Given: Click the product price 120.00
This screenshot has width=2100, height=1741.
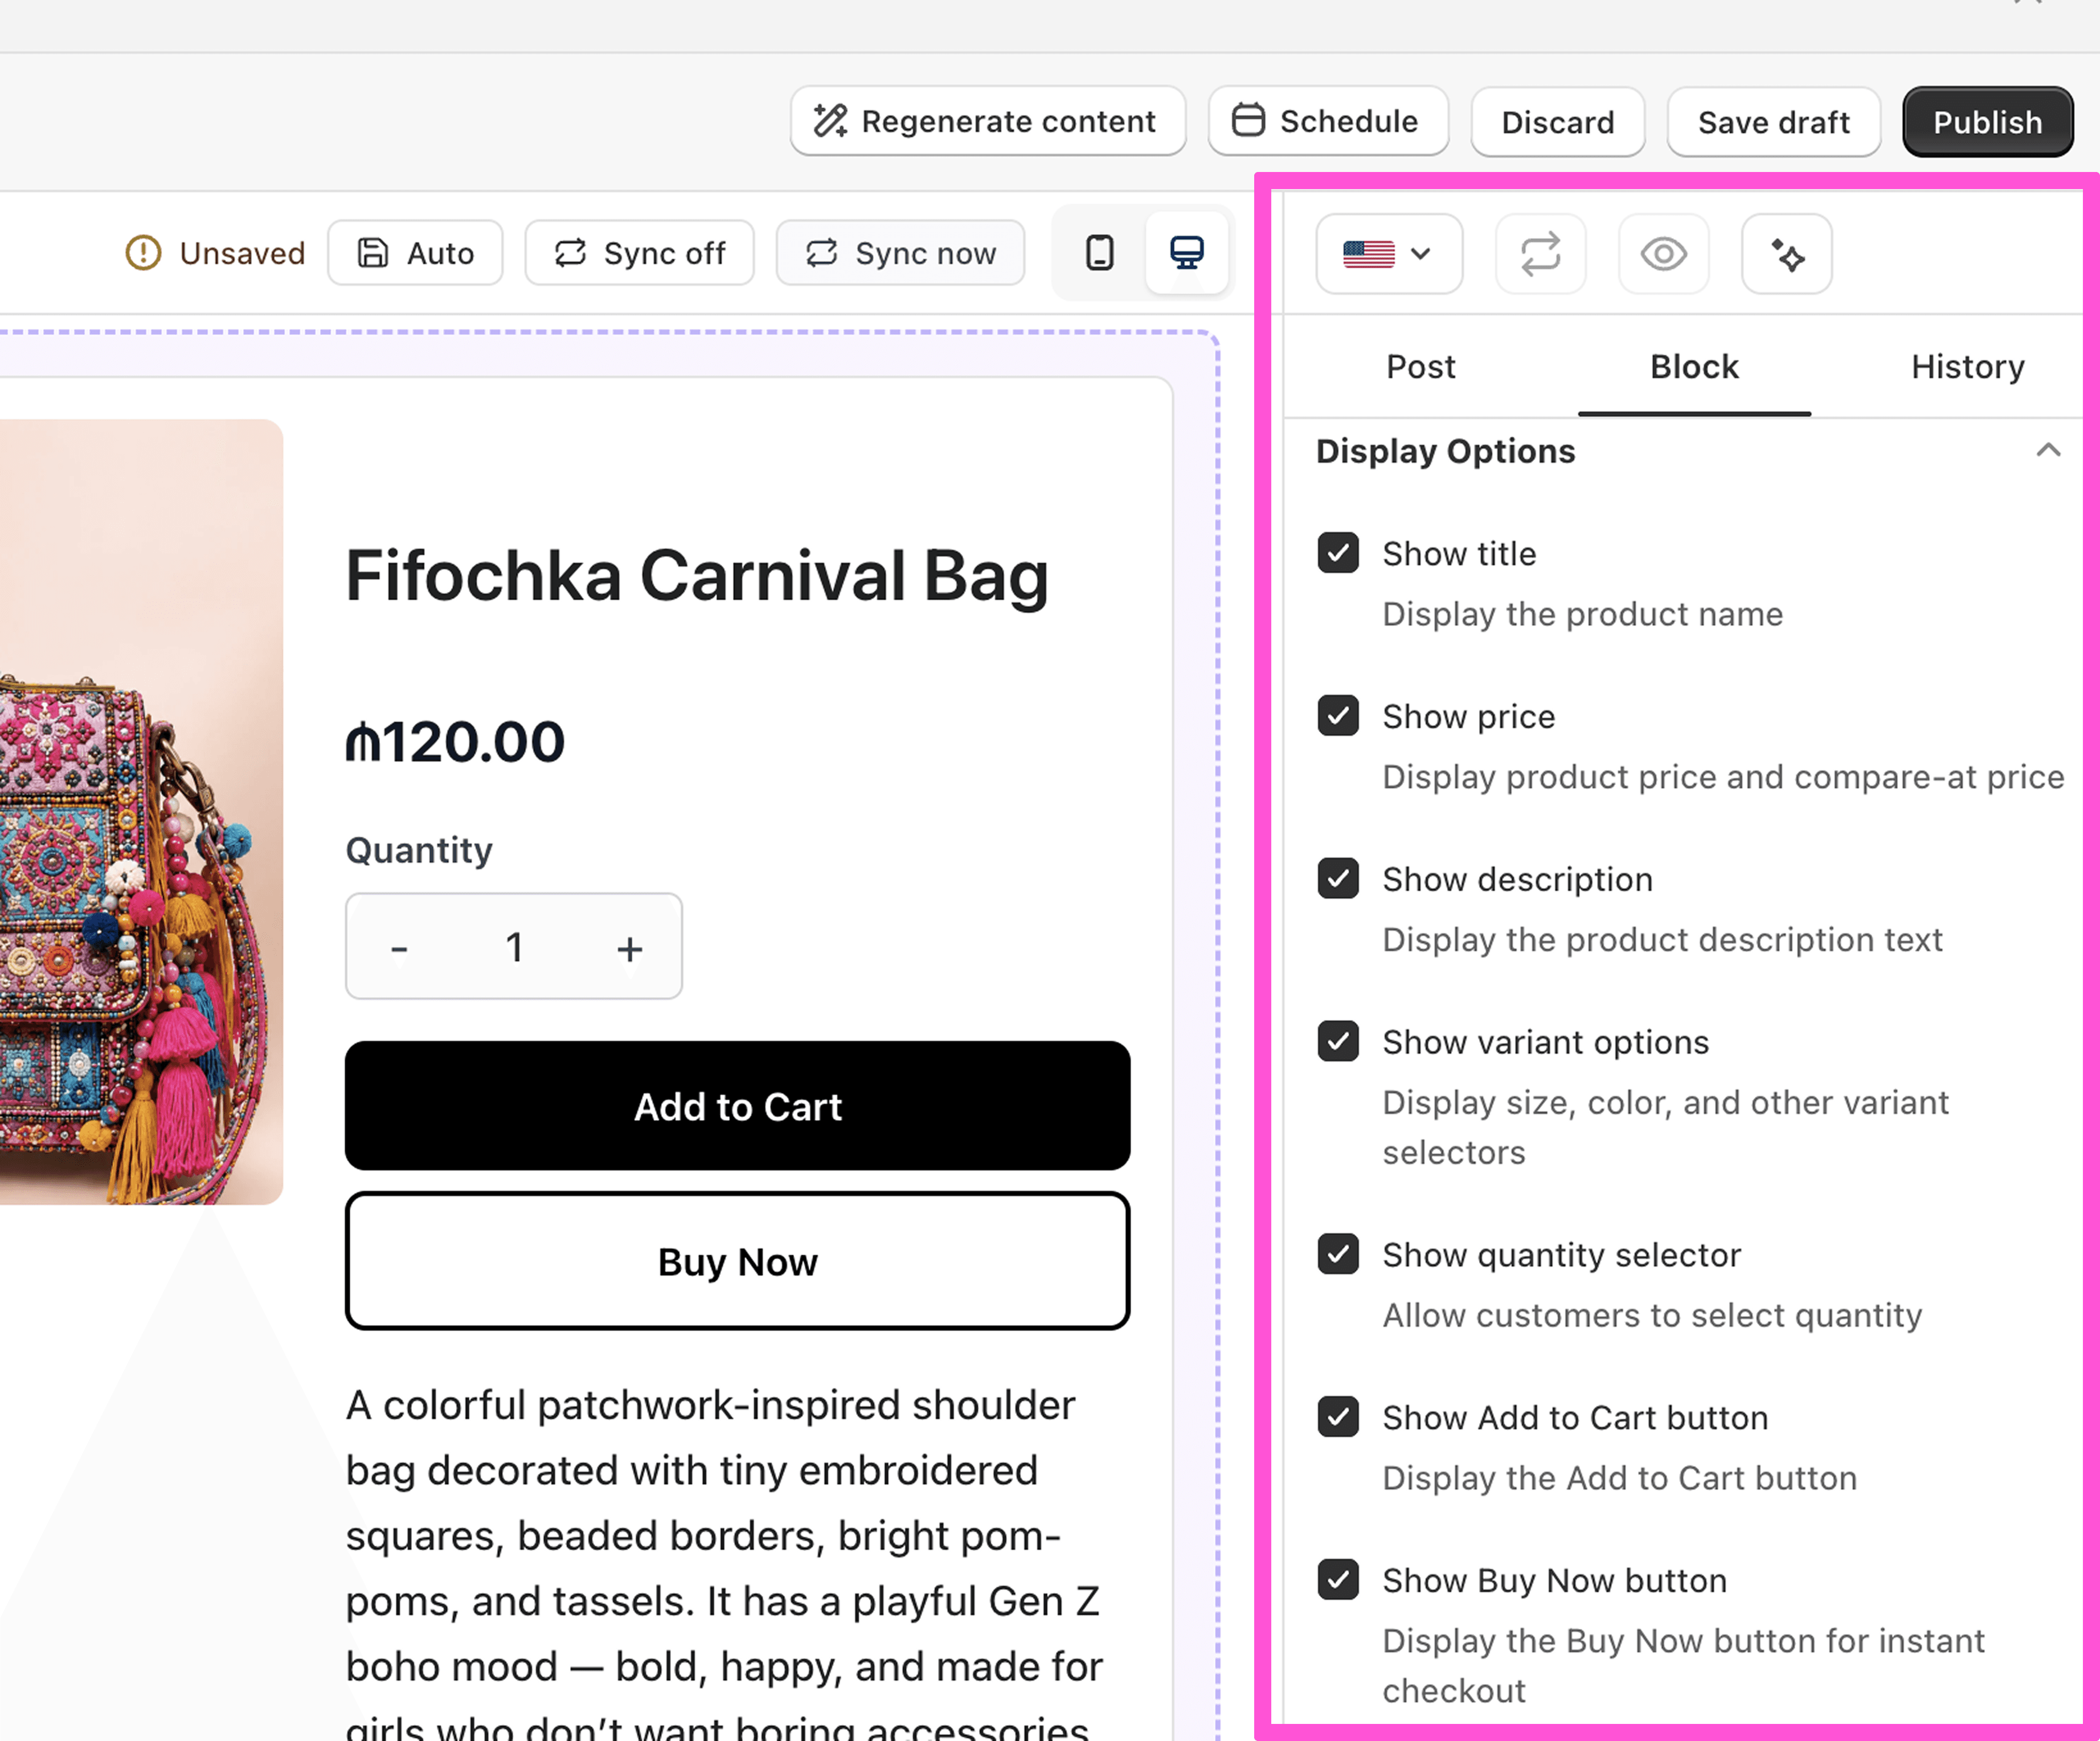Looking at the screenshot, I should [456, 742].
